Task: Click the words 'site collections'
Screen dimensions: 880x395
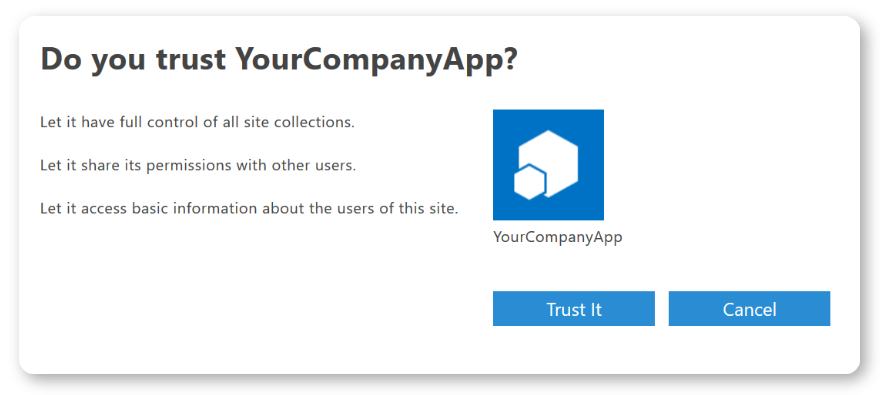Action: (x=300, y=122)
